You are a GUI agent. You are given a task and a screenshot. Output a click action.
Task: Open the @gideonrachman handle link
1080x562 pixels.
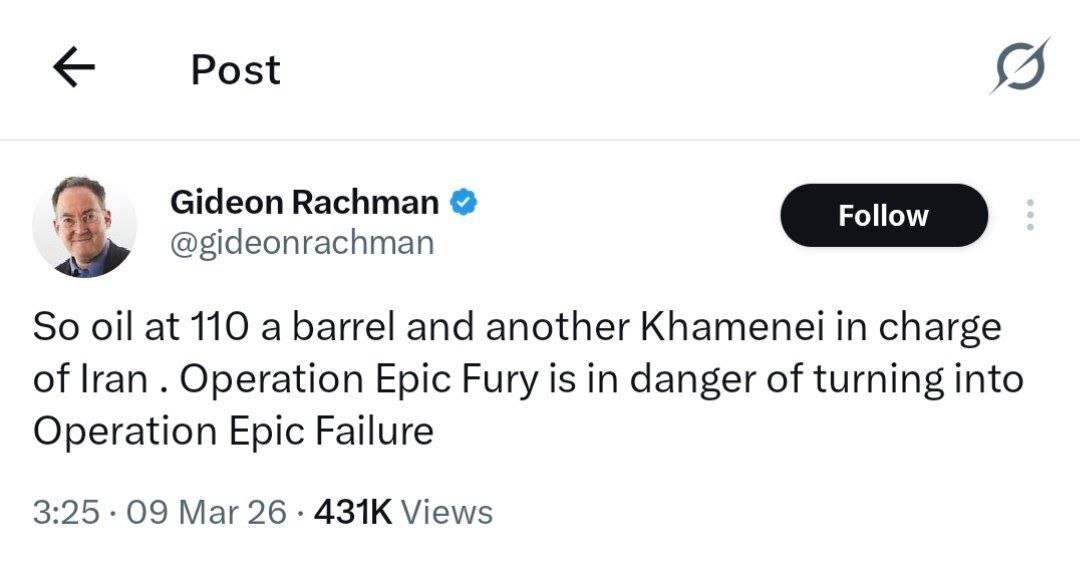click(x=302, y=243)
